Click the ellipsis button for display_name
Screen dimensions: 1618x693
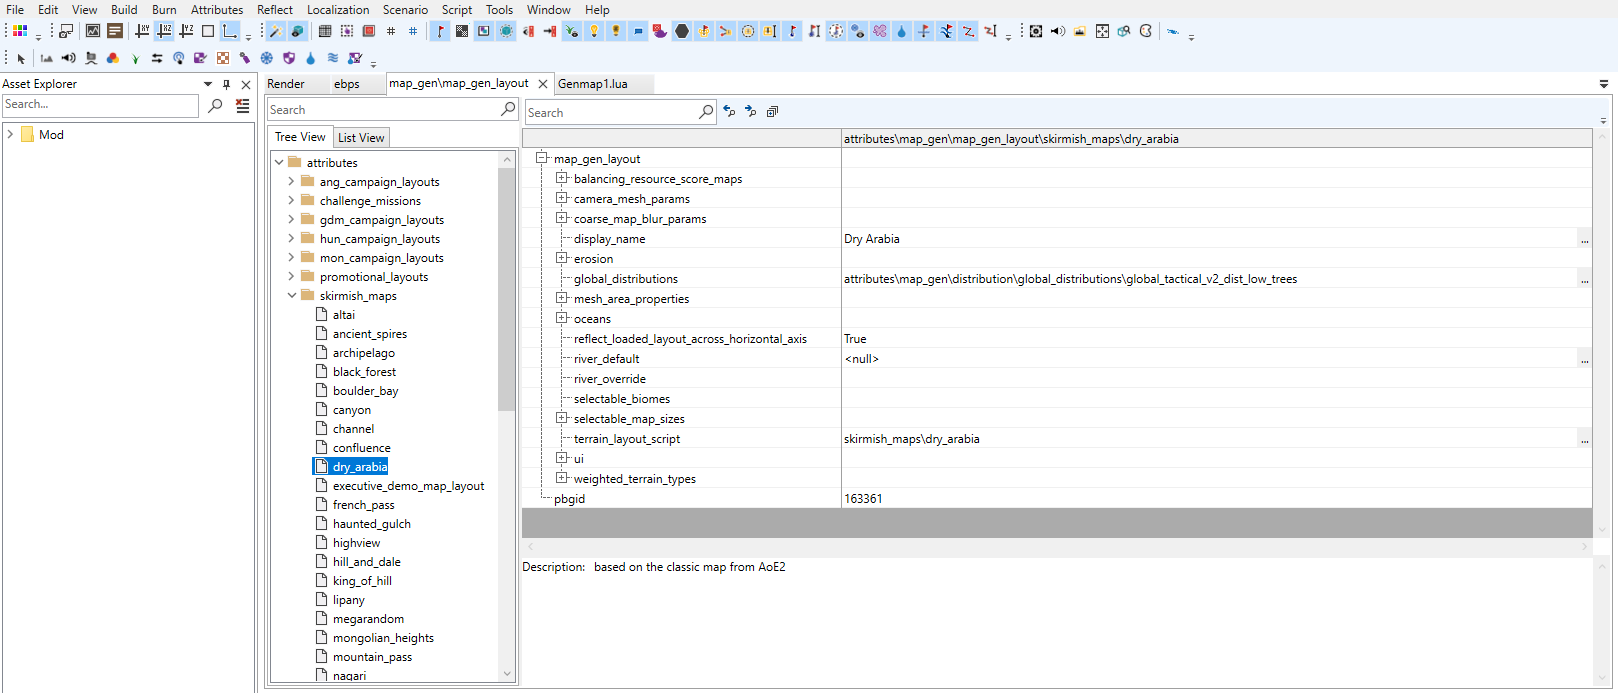[1585, 239]
